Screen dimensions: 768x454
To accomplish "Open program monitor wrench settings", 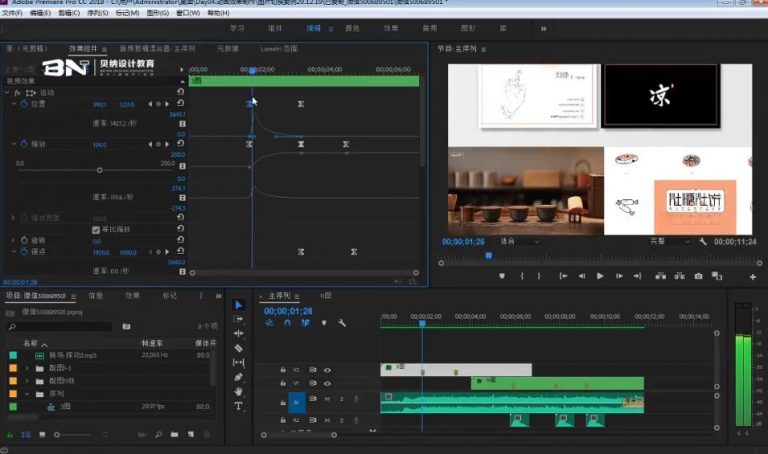I will [x=703, y=242].
